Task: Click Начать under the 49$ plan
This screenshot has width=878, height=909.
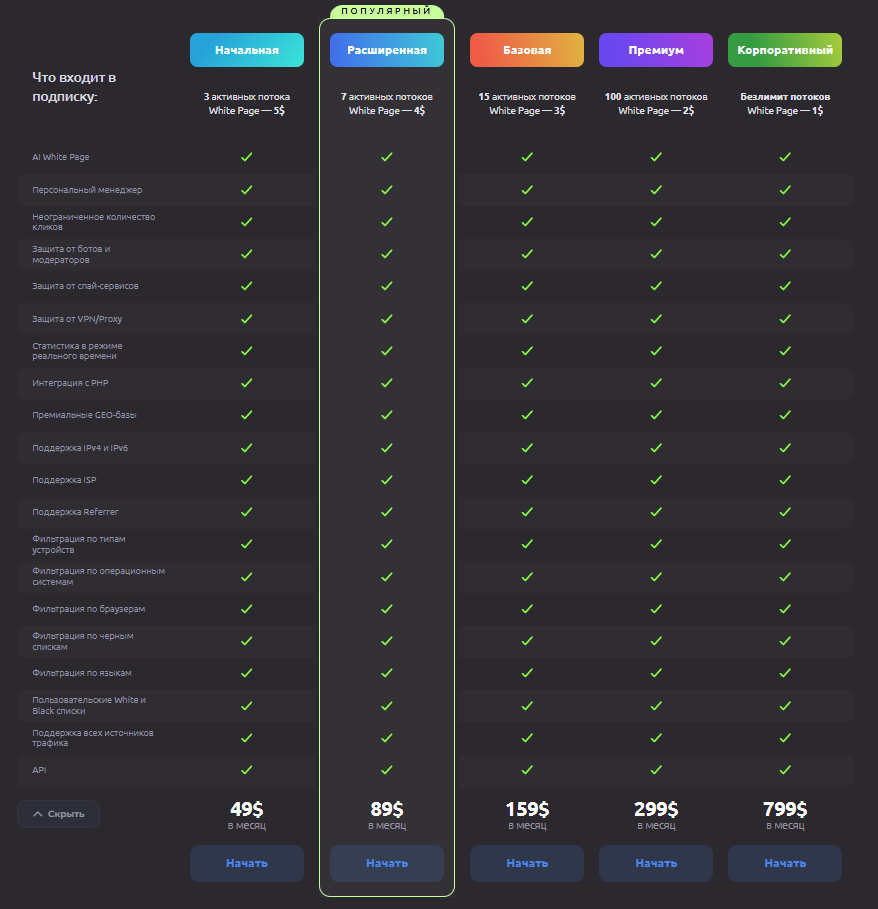Action: (247, 863)
